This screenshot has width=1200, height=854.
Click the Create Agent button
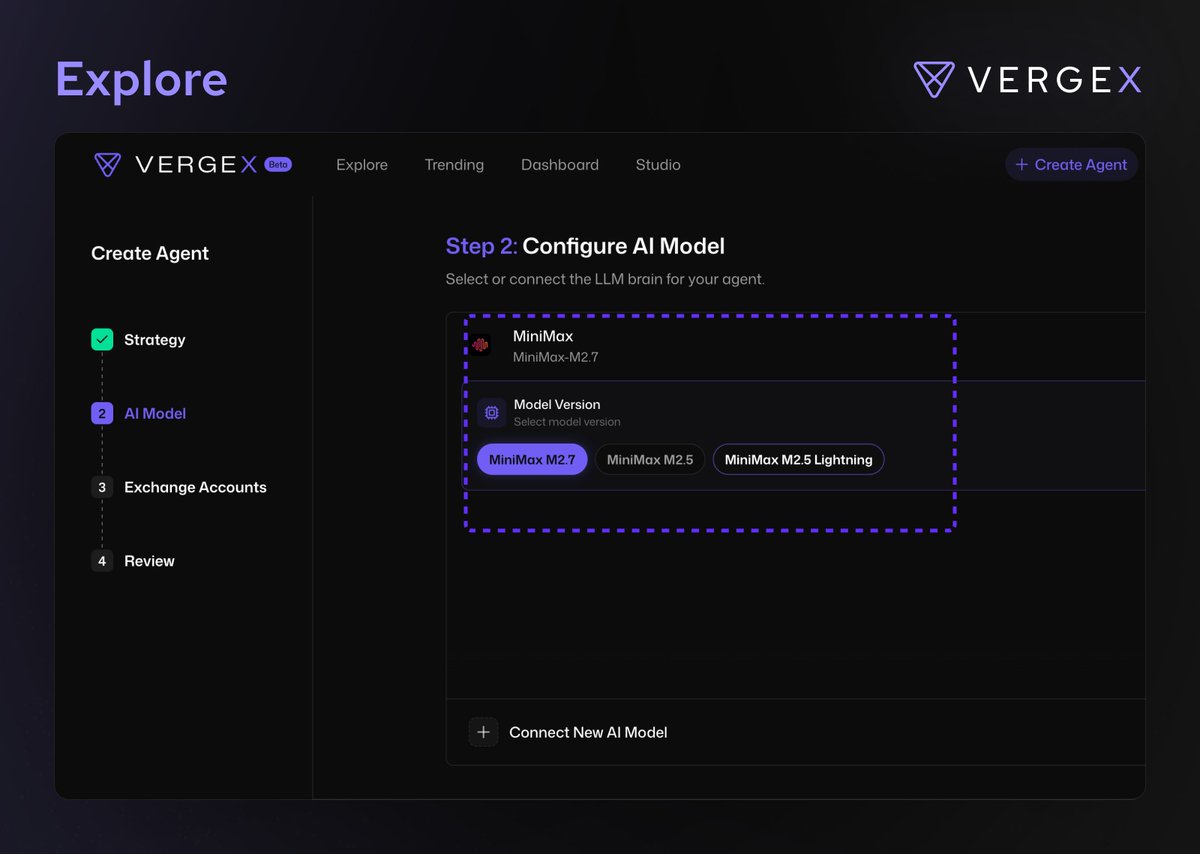coord(1071,165)
